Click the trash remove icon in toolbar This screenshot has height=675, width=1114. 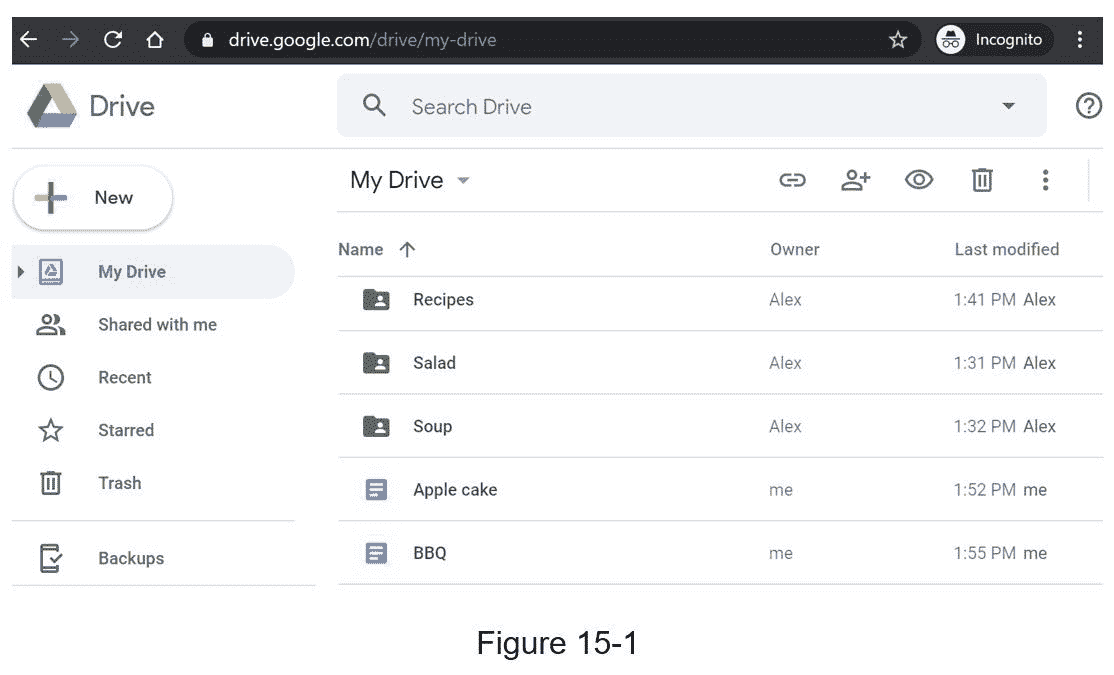(982, 180)
